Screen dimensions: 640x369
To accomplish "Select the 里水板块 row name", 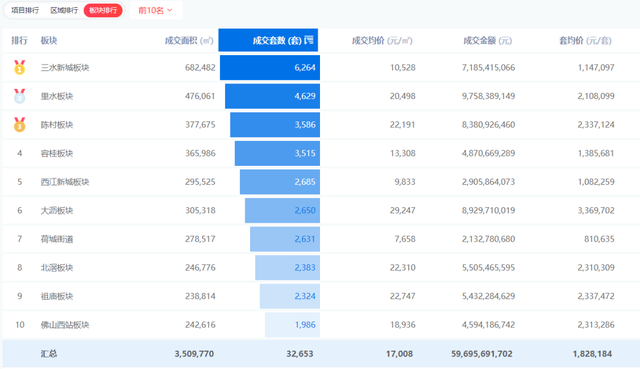I will 57,96.
